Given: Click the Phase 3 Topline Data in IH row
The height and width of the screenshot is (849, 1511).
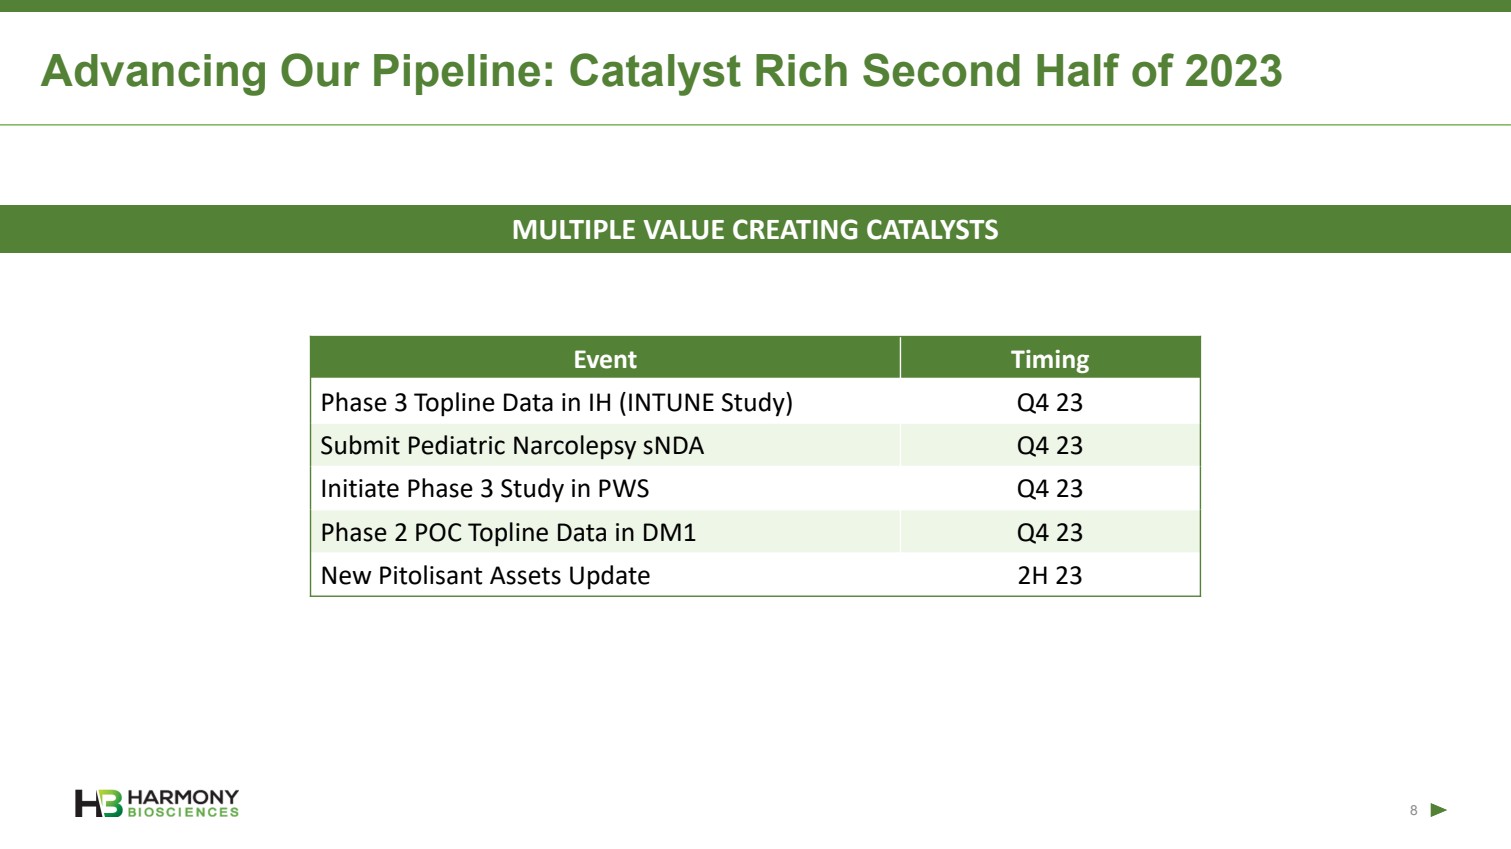Looking at the screenshot, I should (x=556, y=402).
